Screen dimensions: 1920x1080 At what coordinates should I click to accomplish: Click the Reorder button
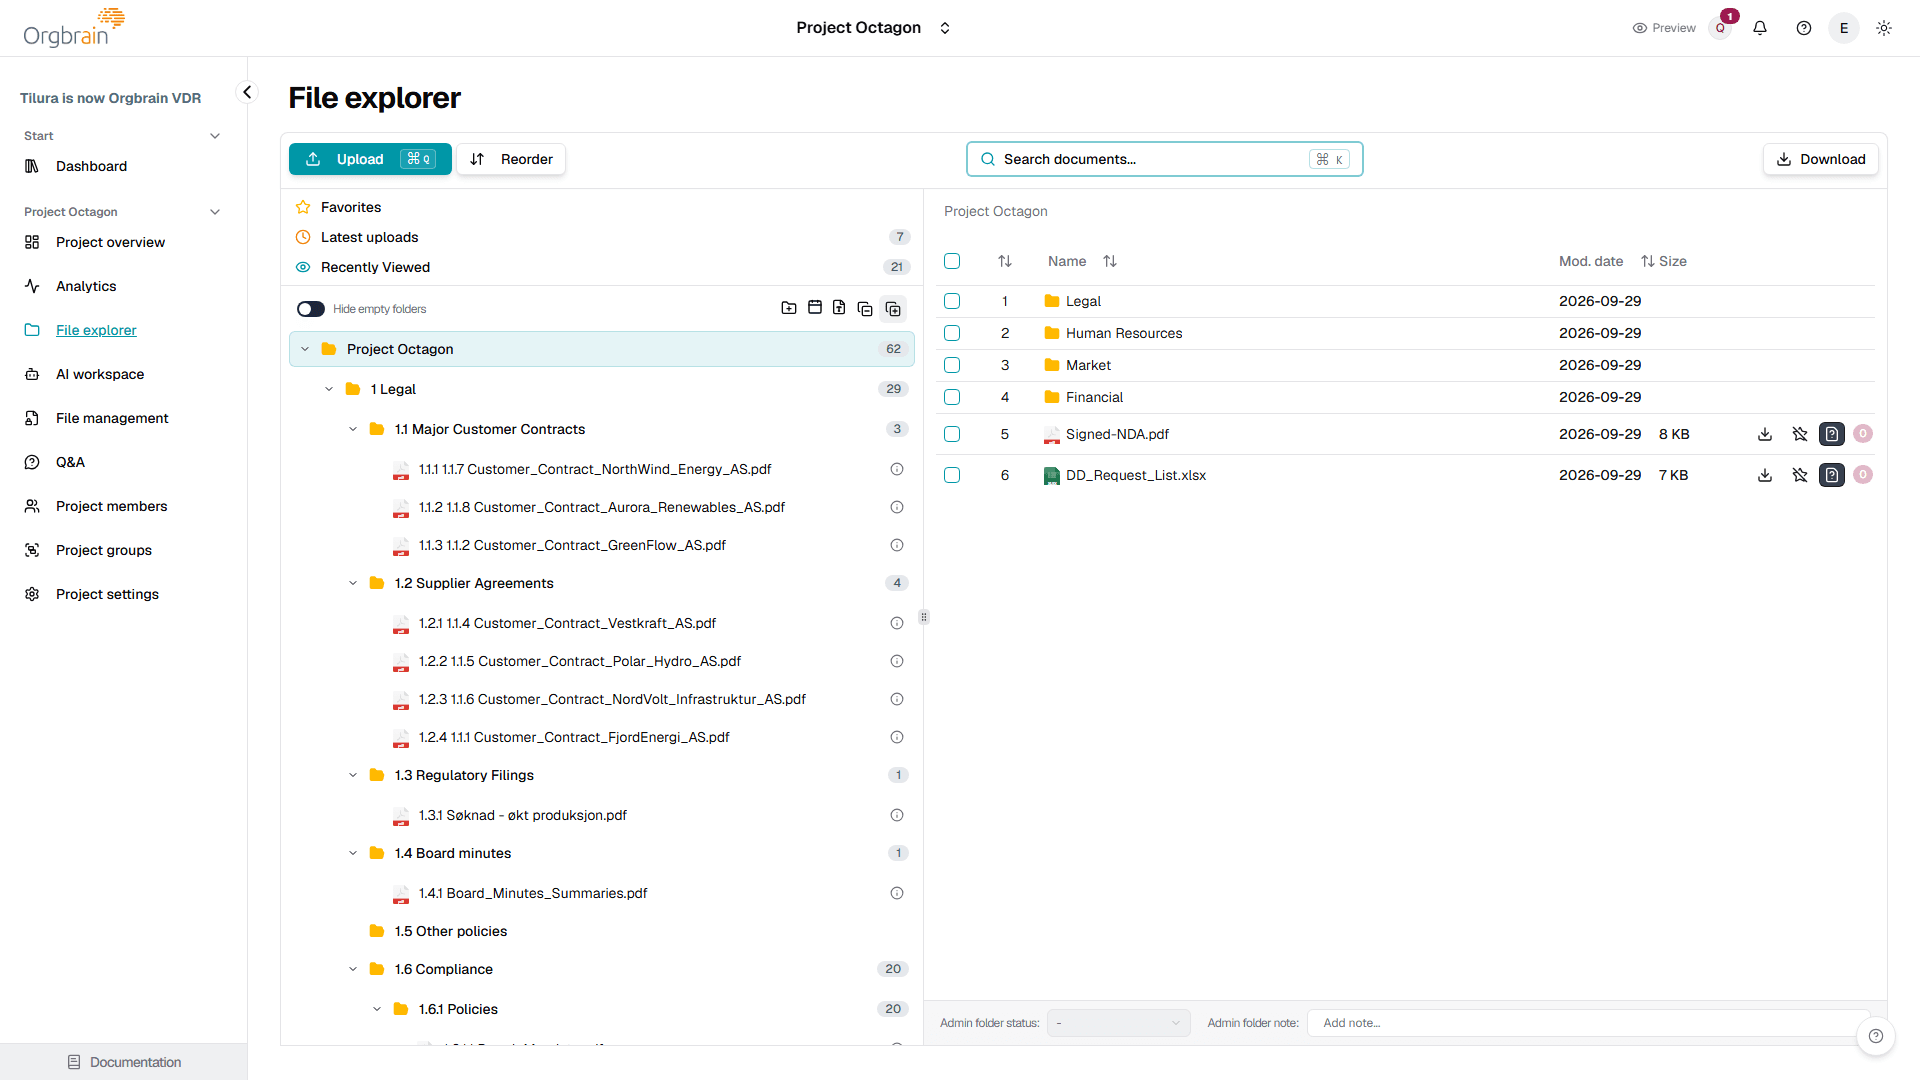511,159
